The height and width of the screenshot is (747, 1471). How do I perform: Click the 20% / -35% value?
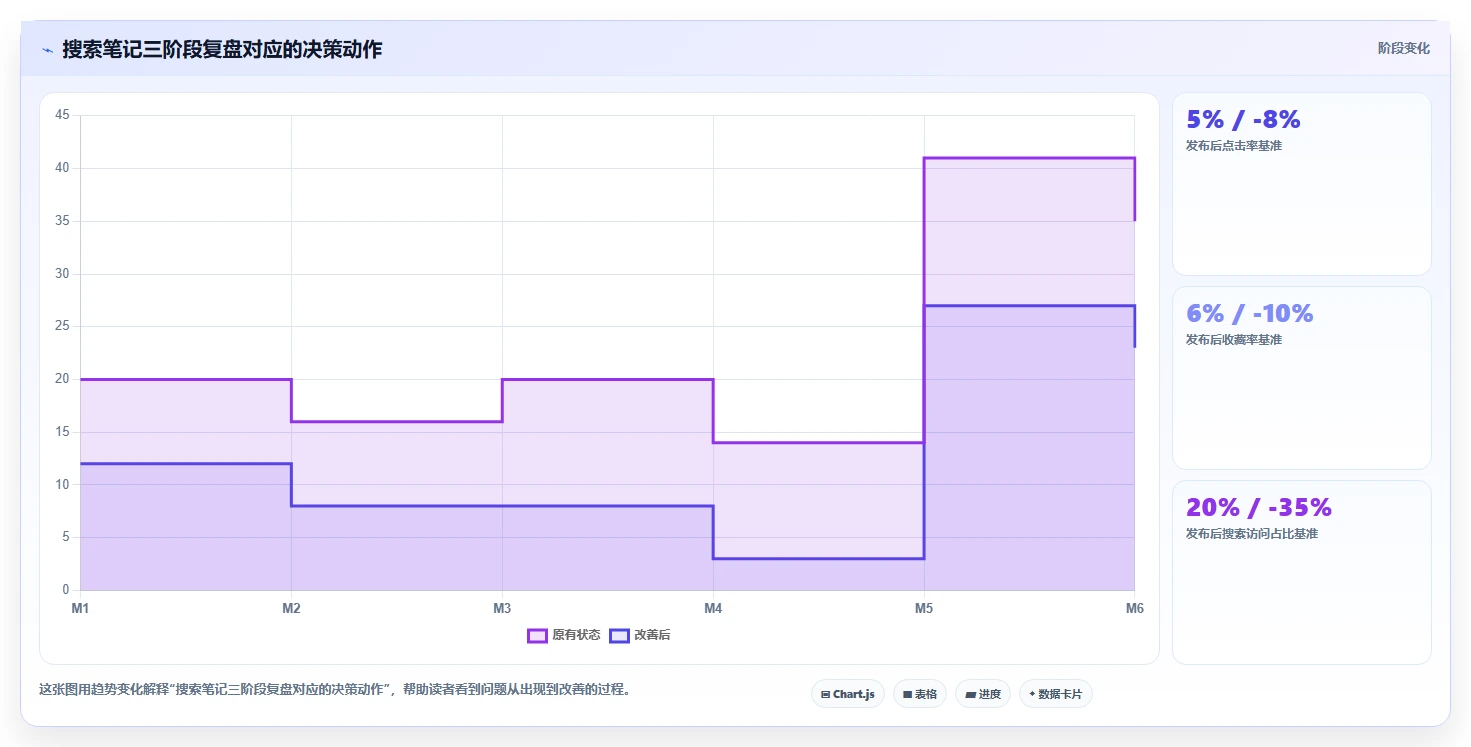[x=1259, y=507]
